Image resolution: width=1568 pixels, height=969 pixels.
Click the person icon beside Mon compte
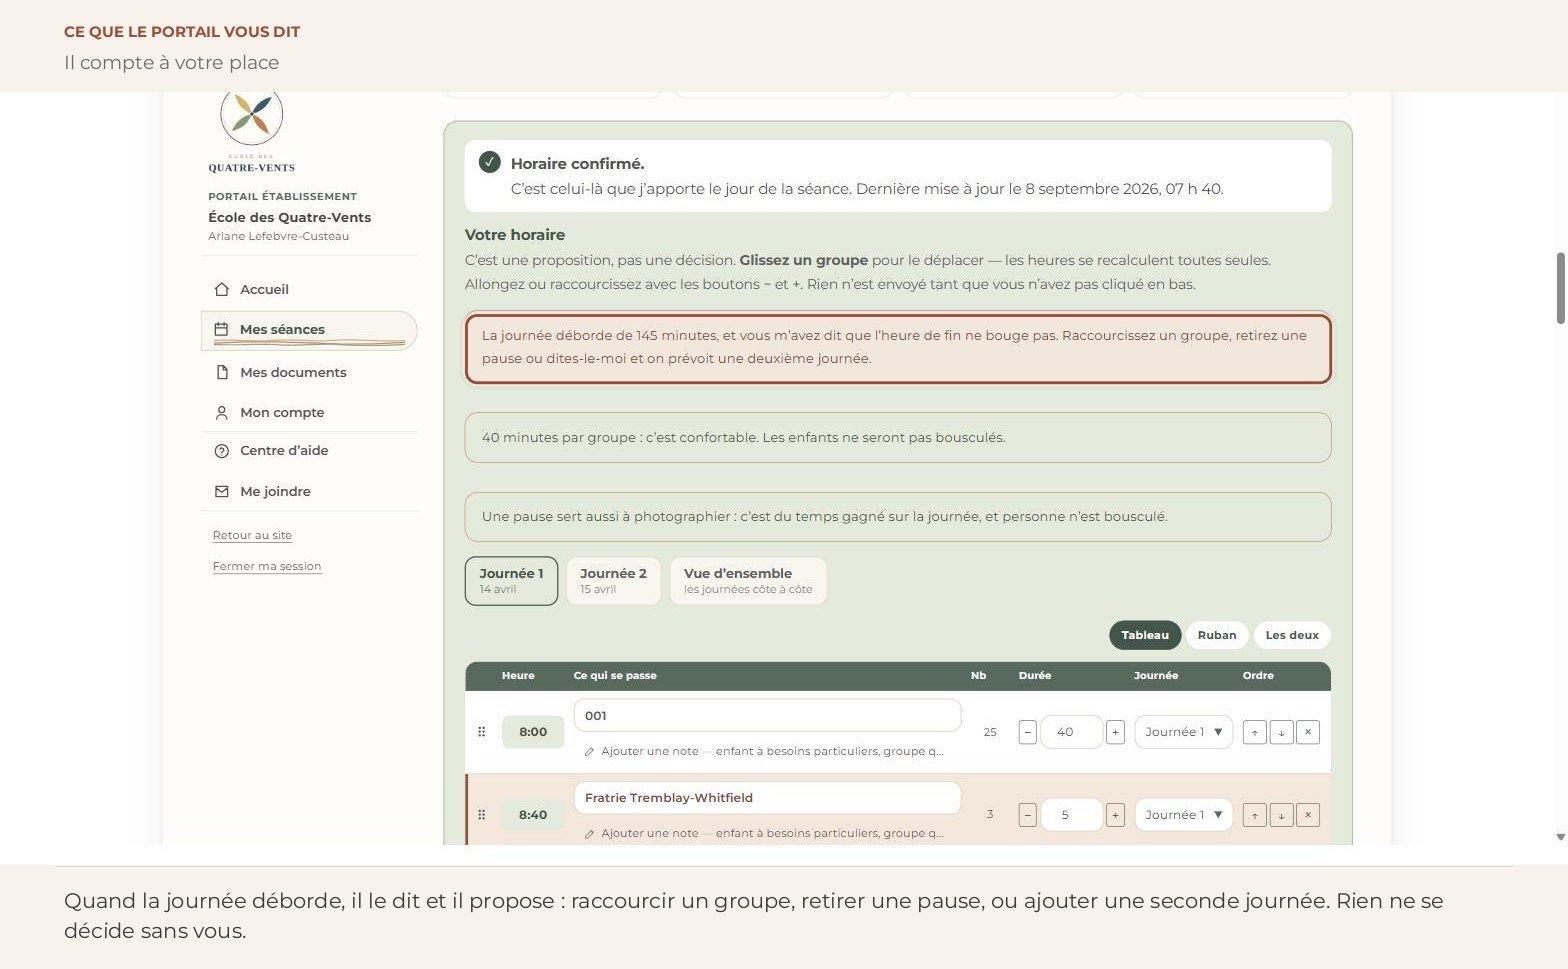222,412
